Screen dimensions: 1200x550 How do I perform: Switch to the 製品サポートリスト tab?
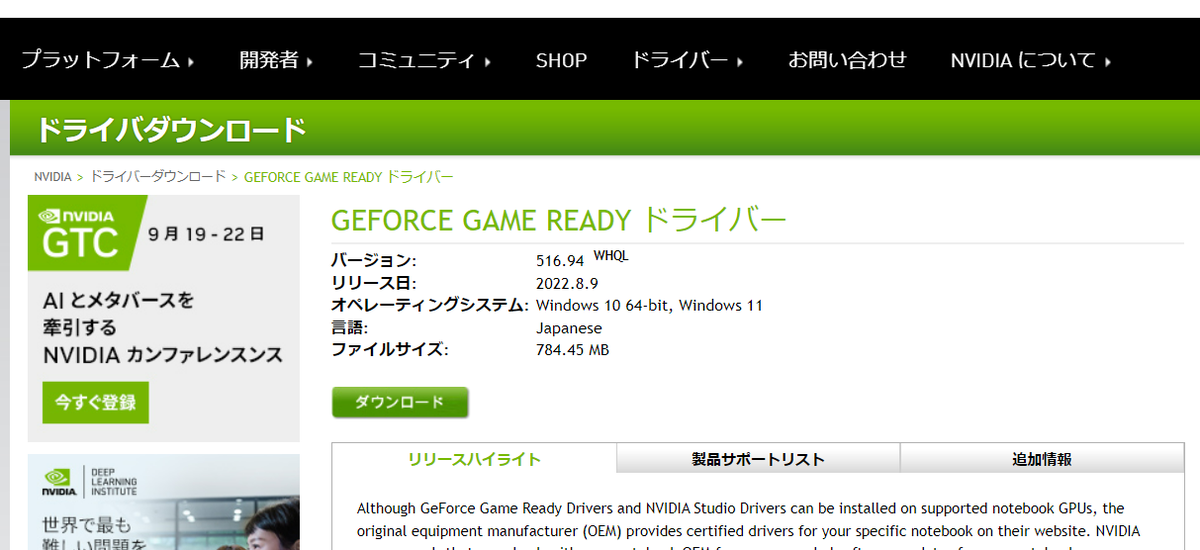pos(758,459)
